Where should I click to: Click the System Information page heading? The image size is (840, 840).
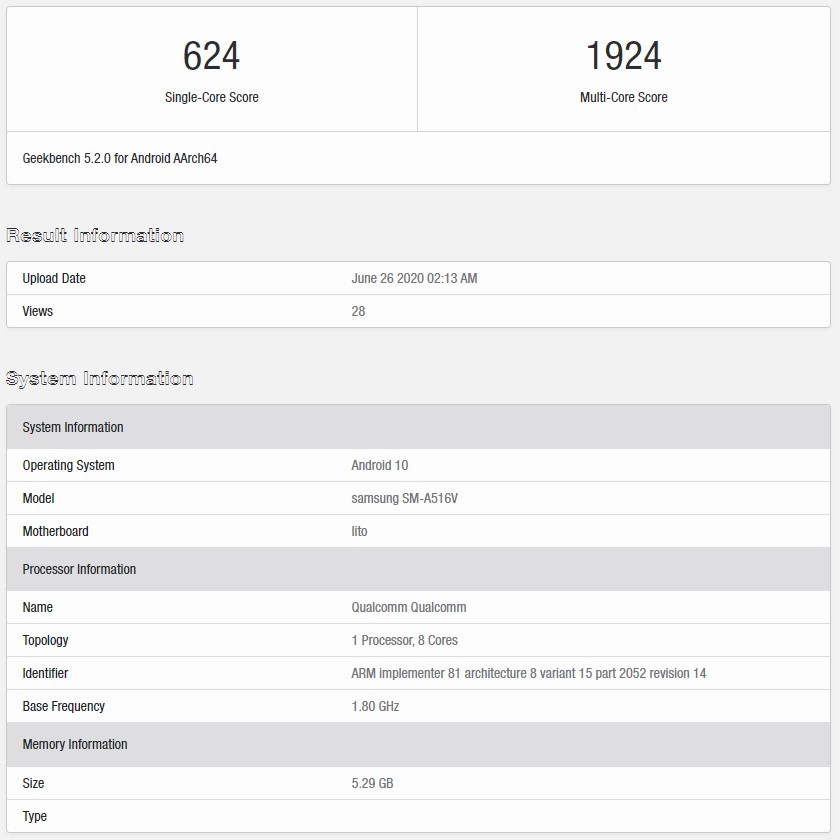click(x=100, y=379)
